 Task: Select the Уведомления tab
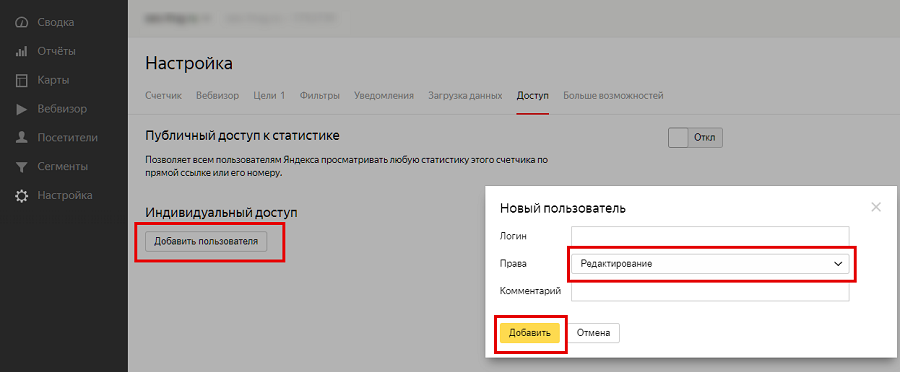384,95
